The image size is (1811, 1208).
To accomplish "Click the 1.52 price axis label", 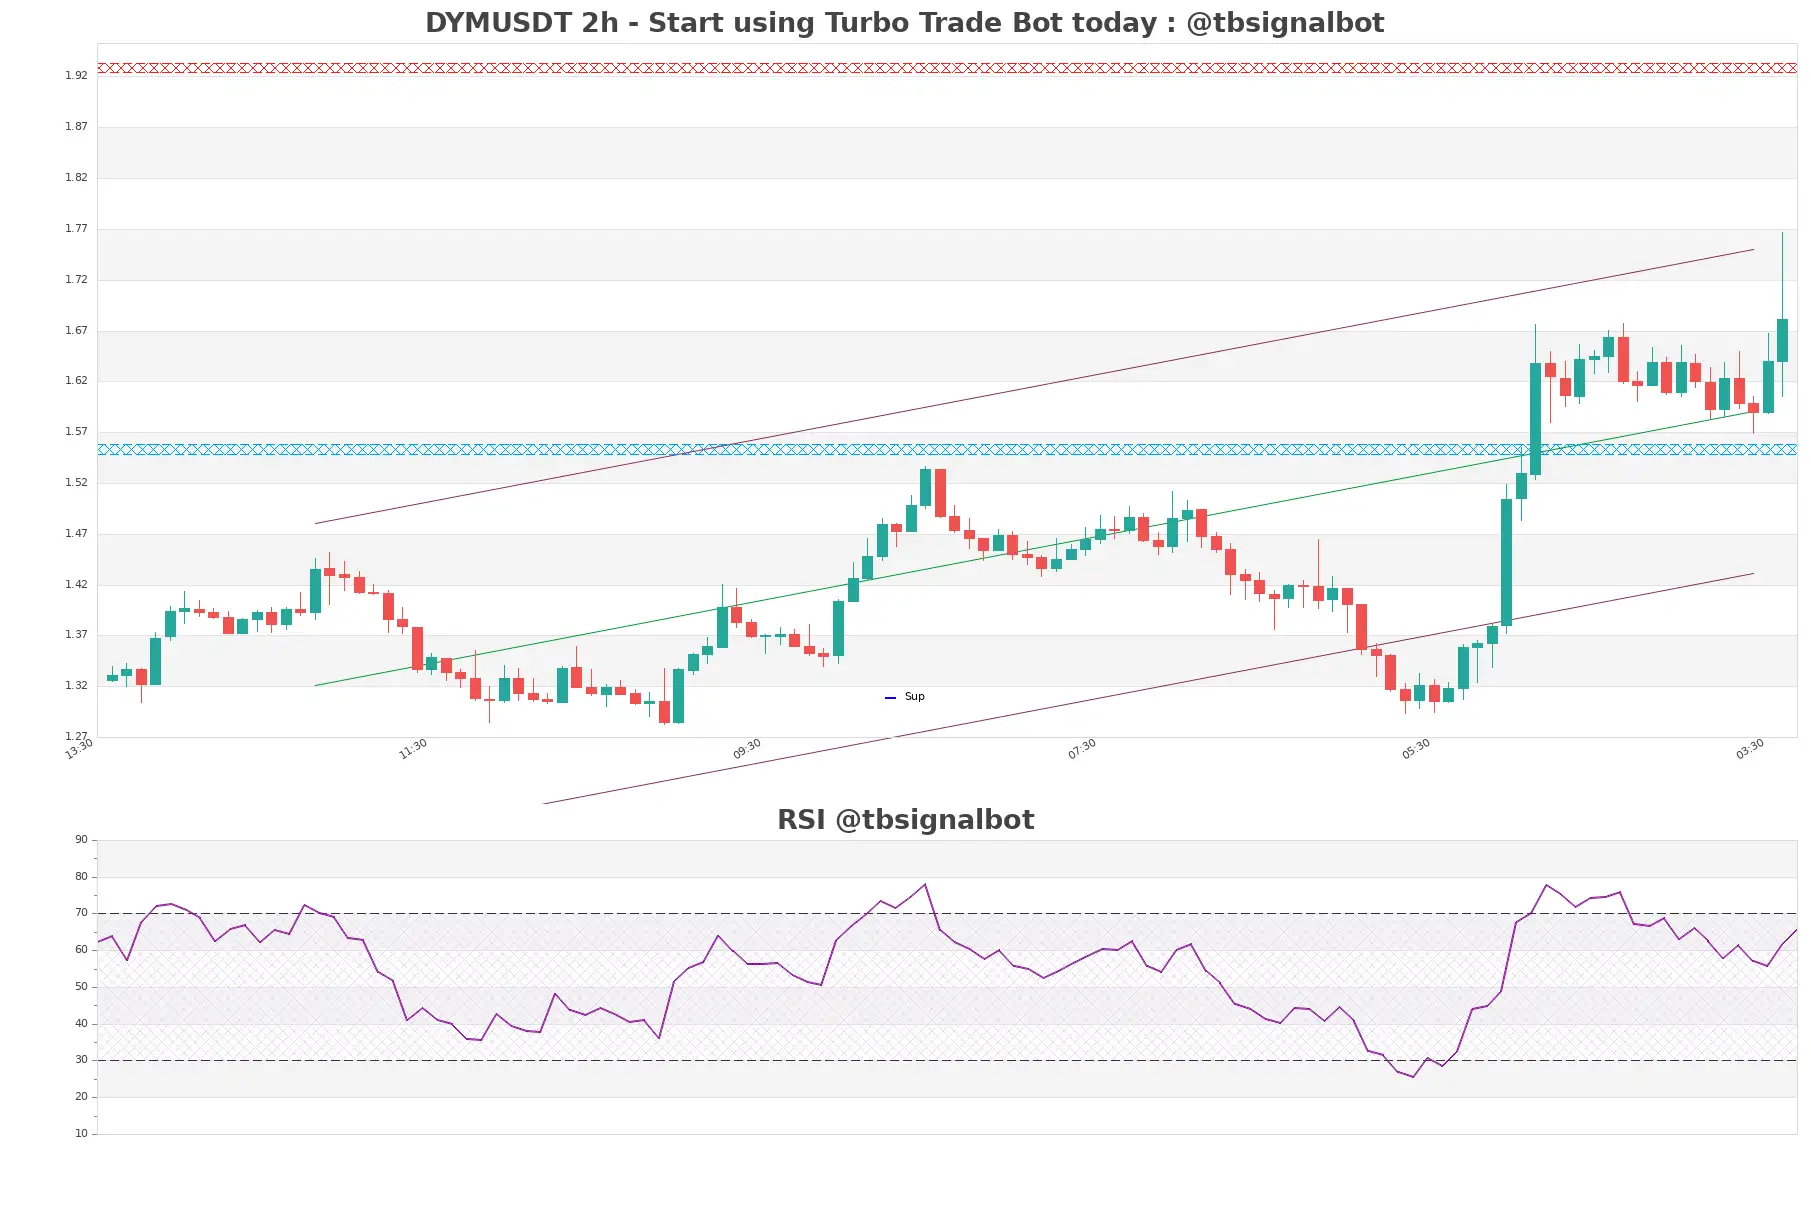I will pos(76,483).
